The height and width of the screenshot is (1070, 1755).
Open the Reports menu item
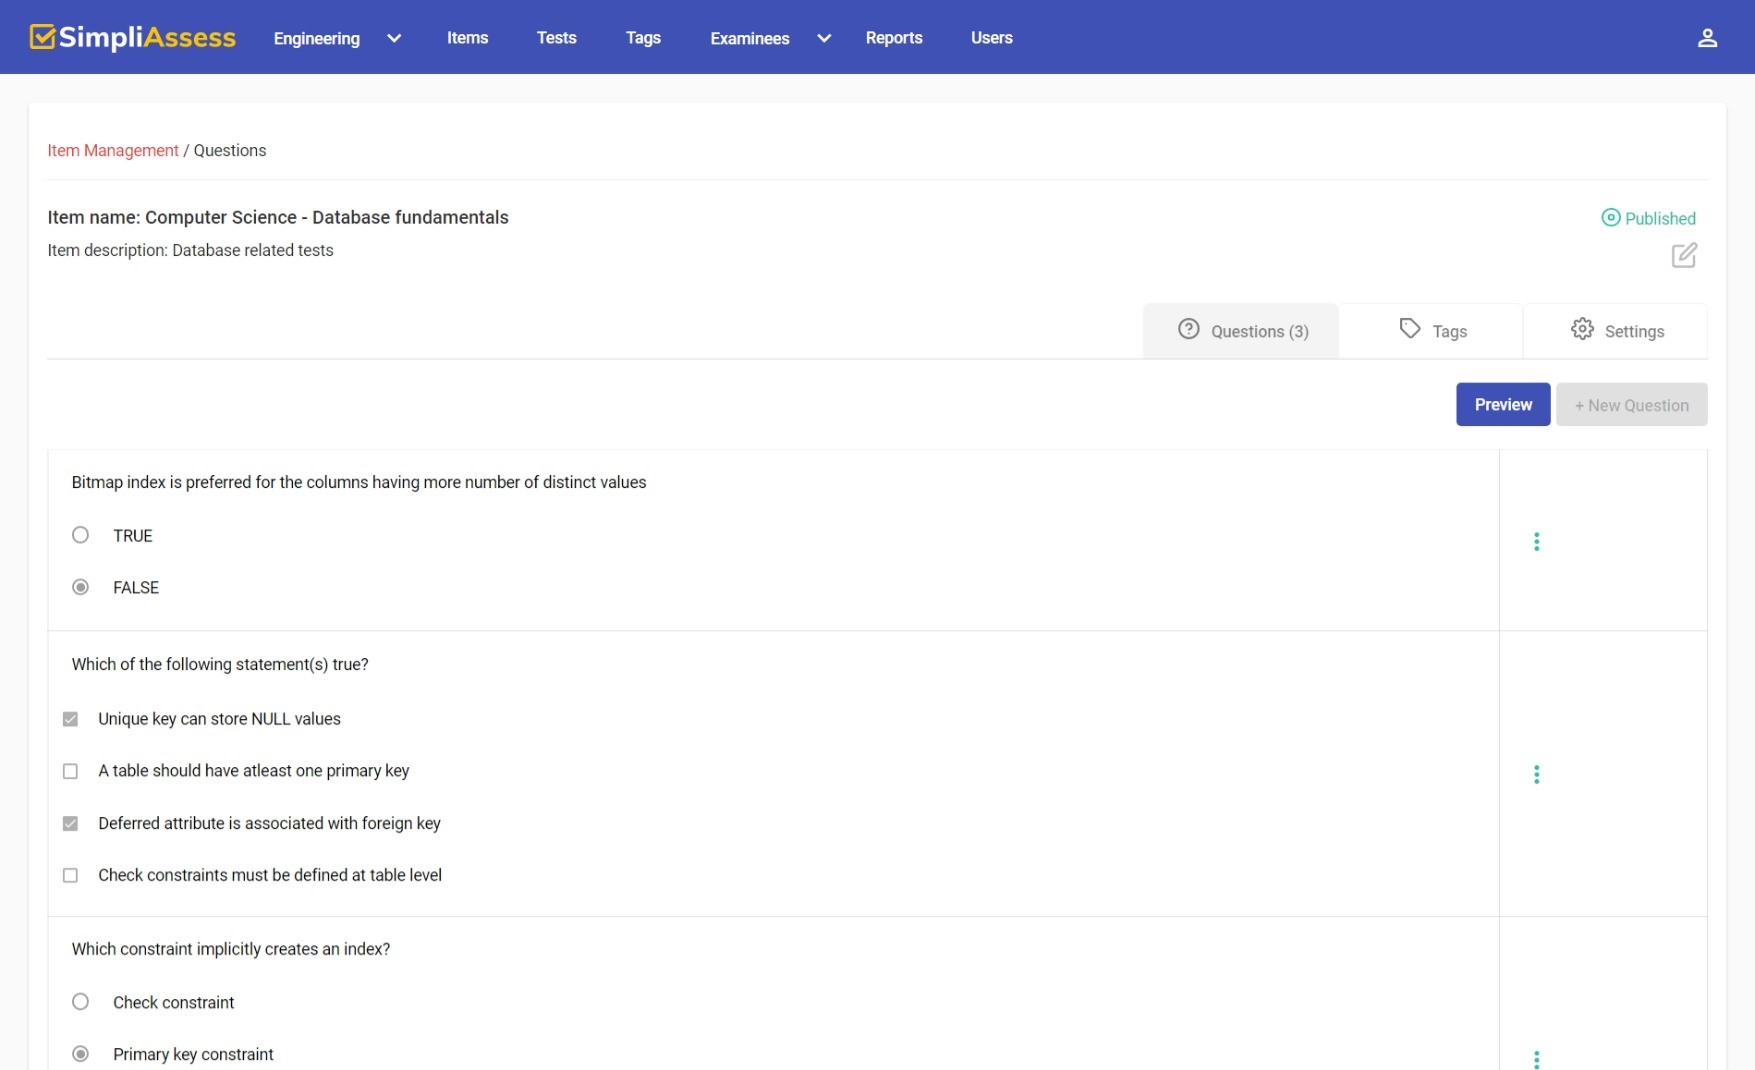(x=894, y=38)
